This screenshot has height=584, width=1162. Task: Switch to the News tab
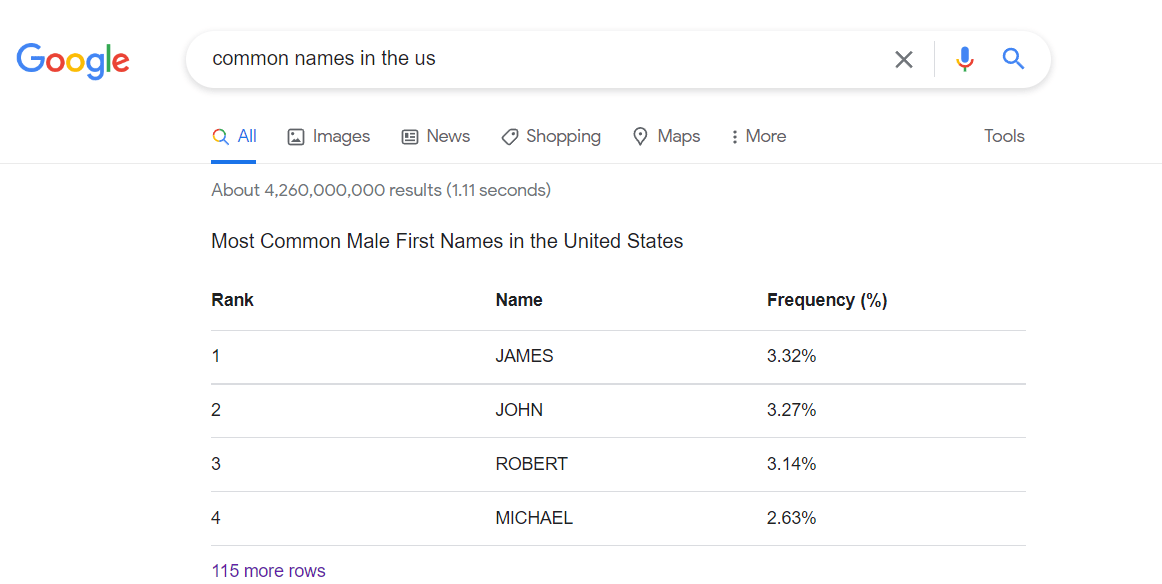pyautogui.click(x=448, y=136)
